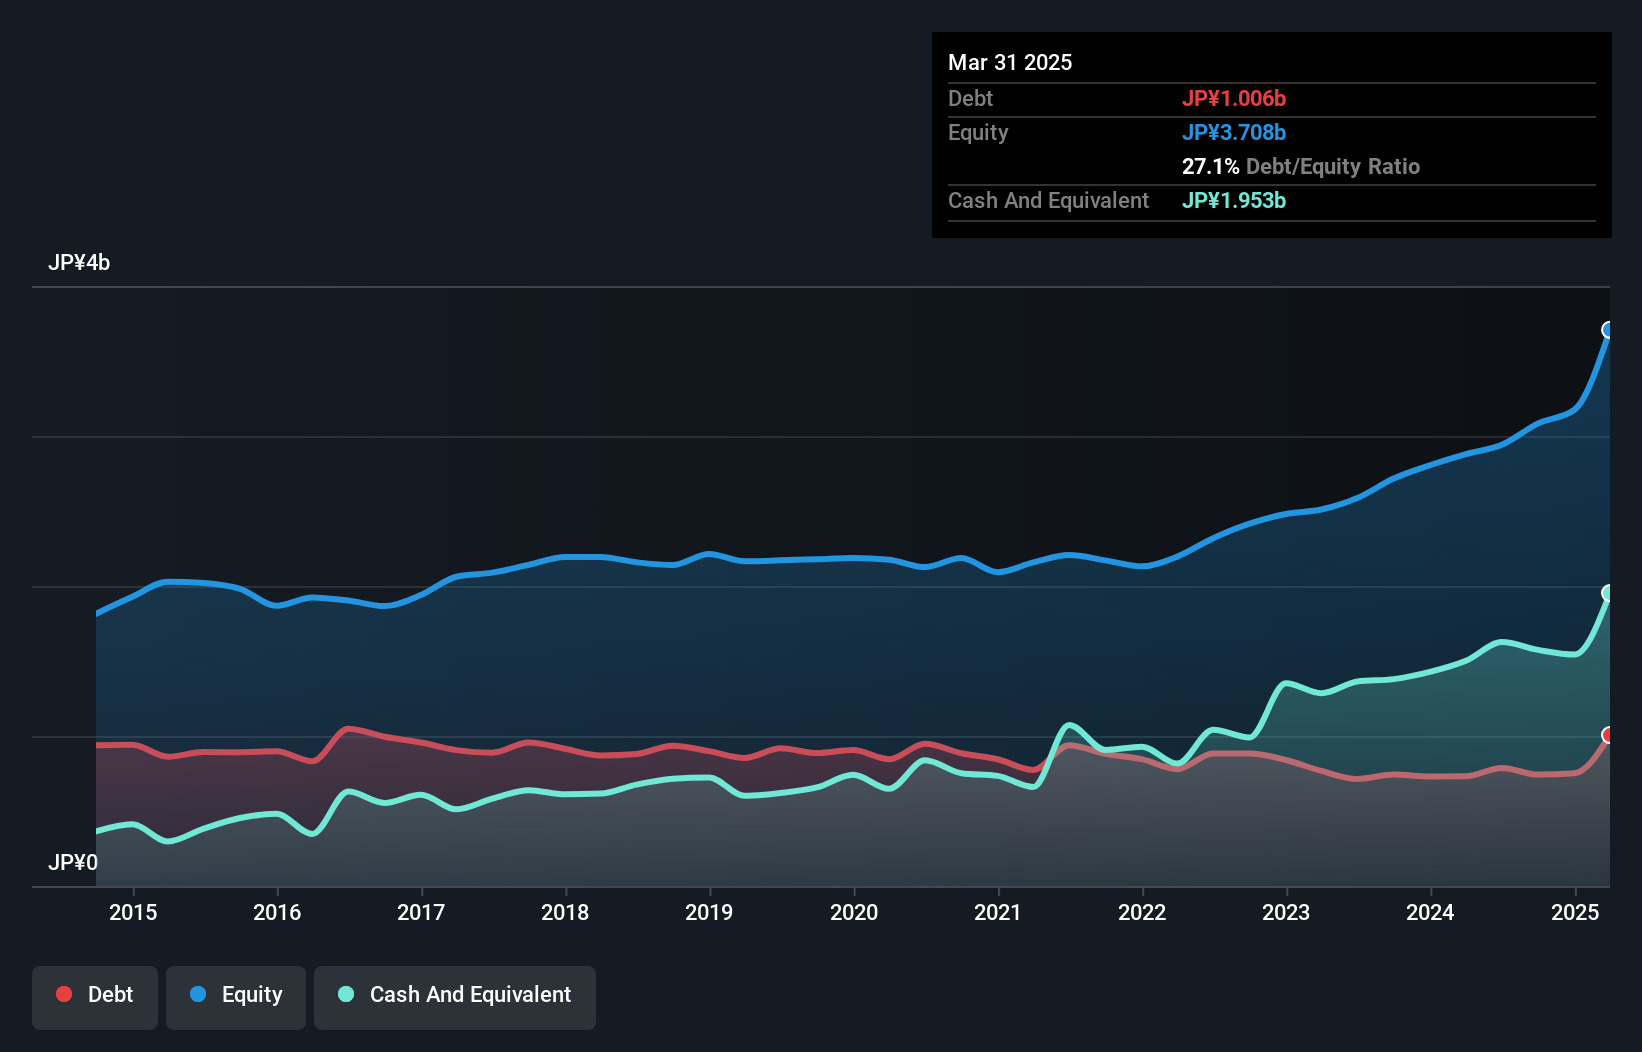Viewport: 1642px width, 1052px height.
Task: Click the 2022 x-axis label
Action: [x=1142, y=912]
